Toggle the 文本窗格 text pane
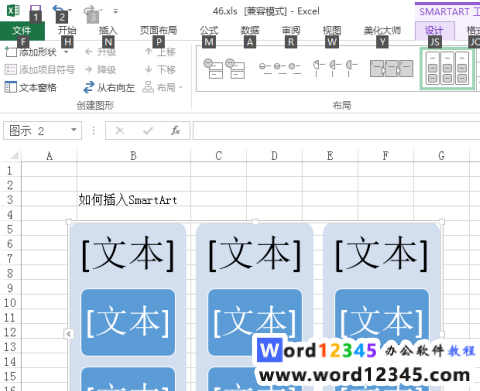The image size is (480, 391). (31, 87)
